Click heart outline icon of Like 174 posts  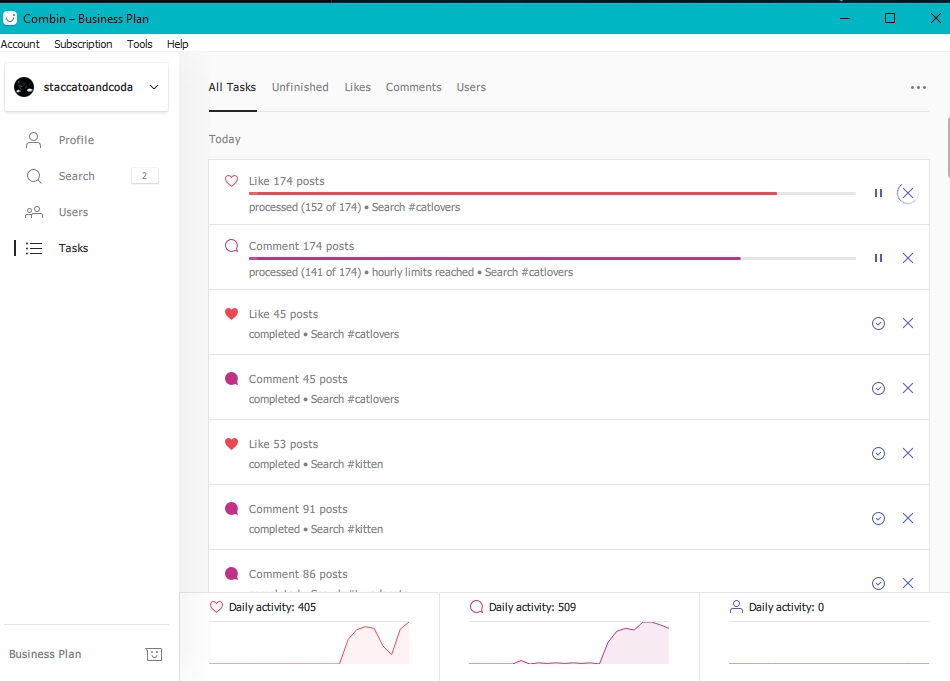point(231,181)
